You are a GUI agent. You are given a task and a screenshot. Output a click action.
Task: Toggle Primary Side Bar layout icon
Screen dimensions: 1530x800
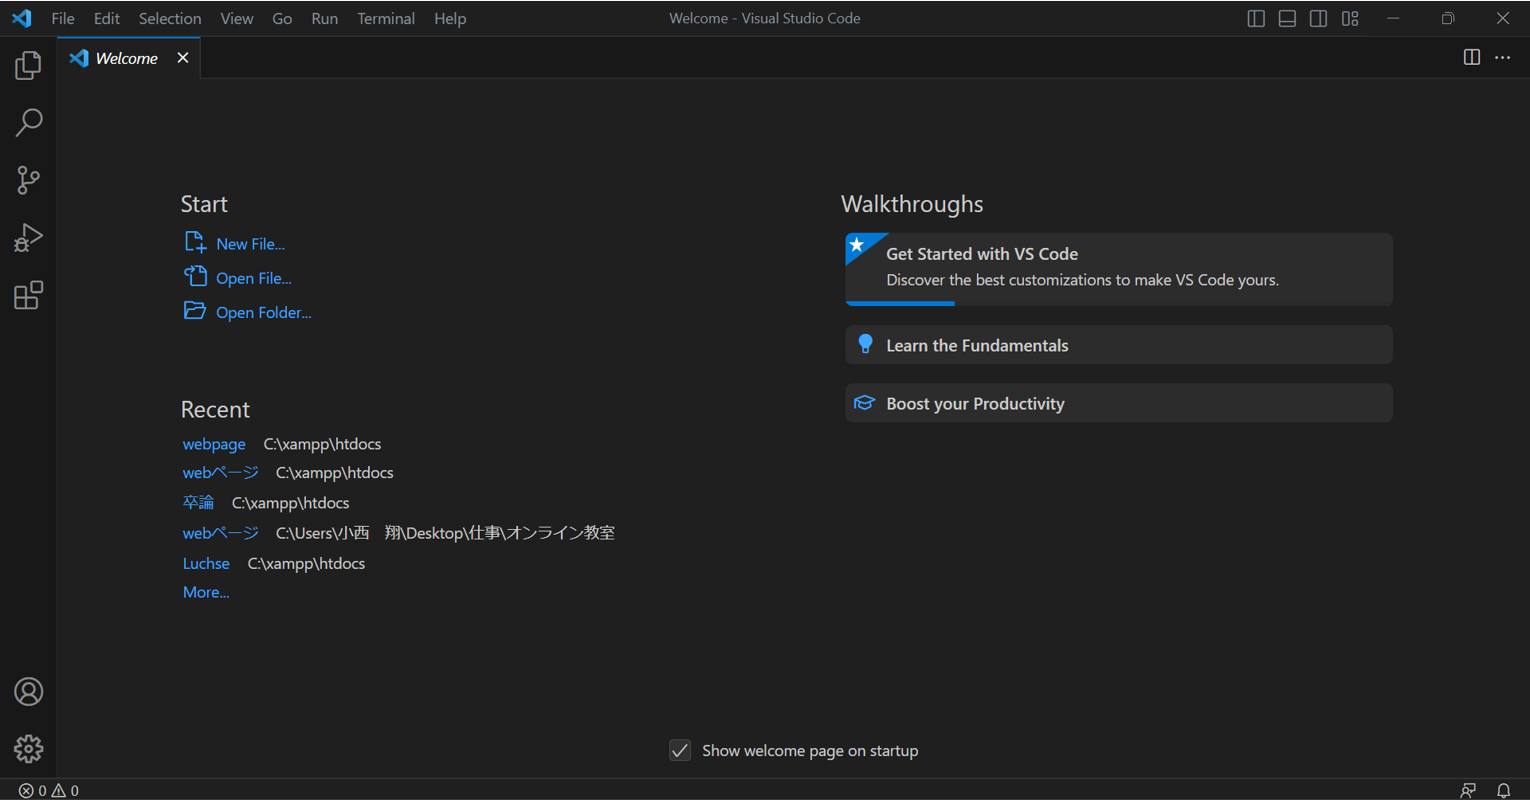[1256, 18]
